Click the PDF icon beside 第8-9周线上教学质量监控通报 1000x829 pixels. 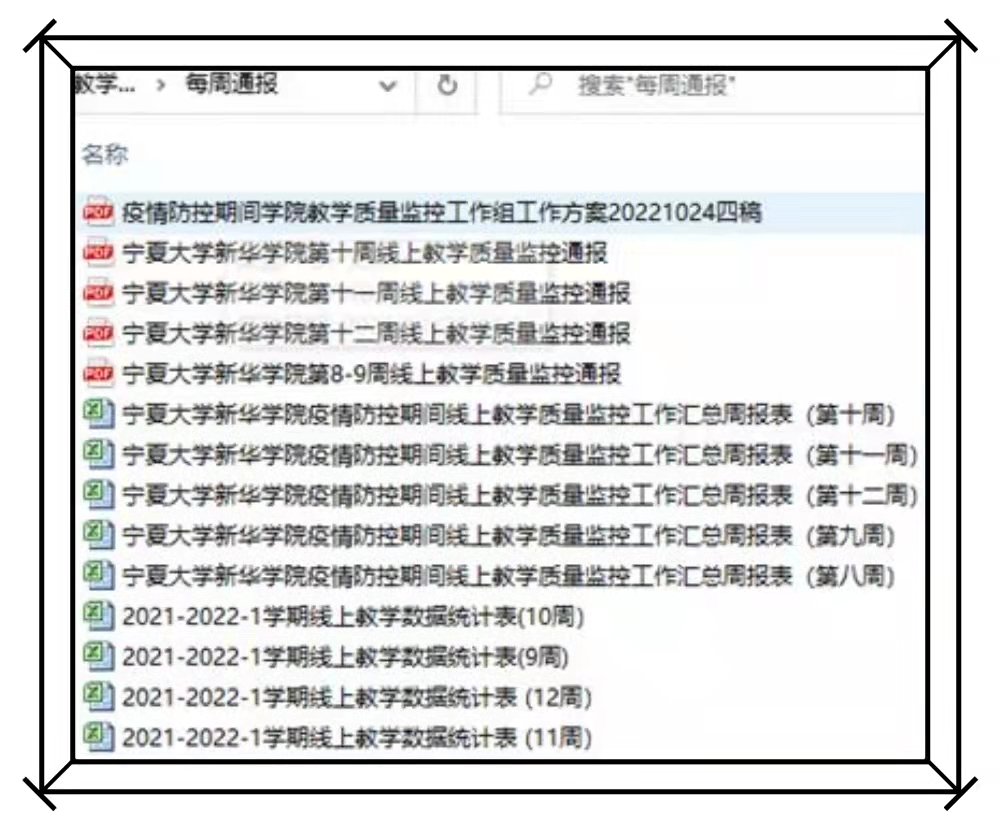(x=98, y=373)
